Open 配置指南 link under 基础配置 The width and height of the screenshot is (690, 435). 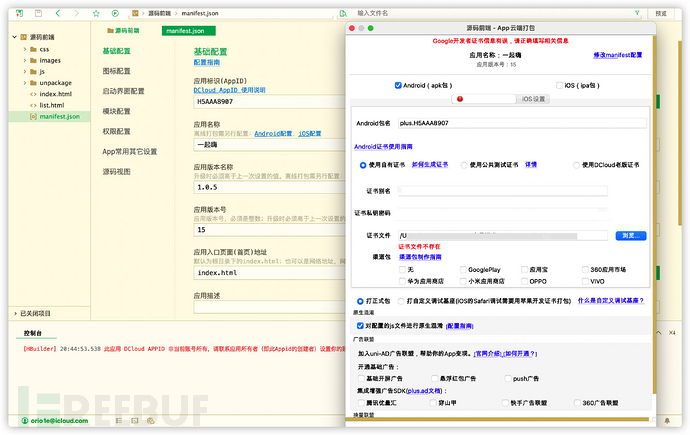[206, 62]
